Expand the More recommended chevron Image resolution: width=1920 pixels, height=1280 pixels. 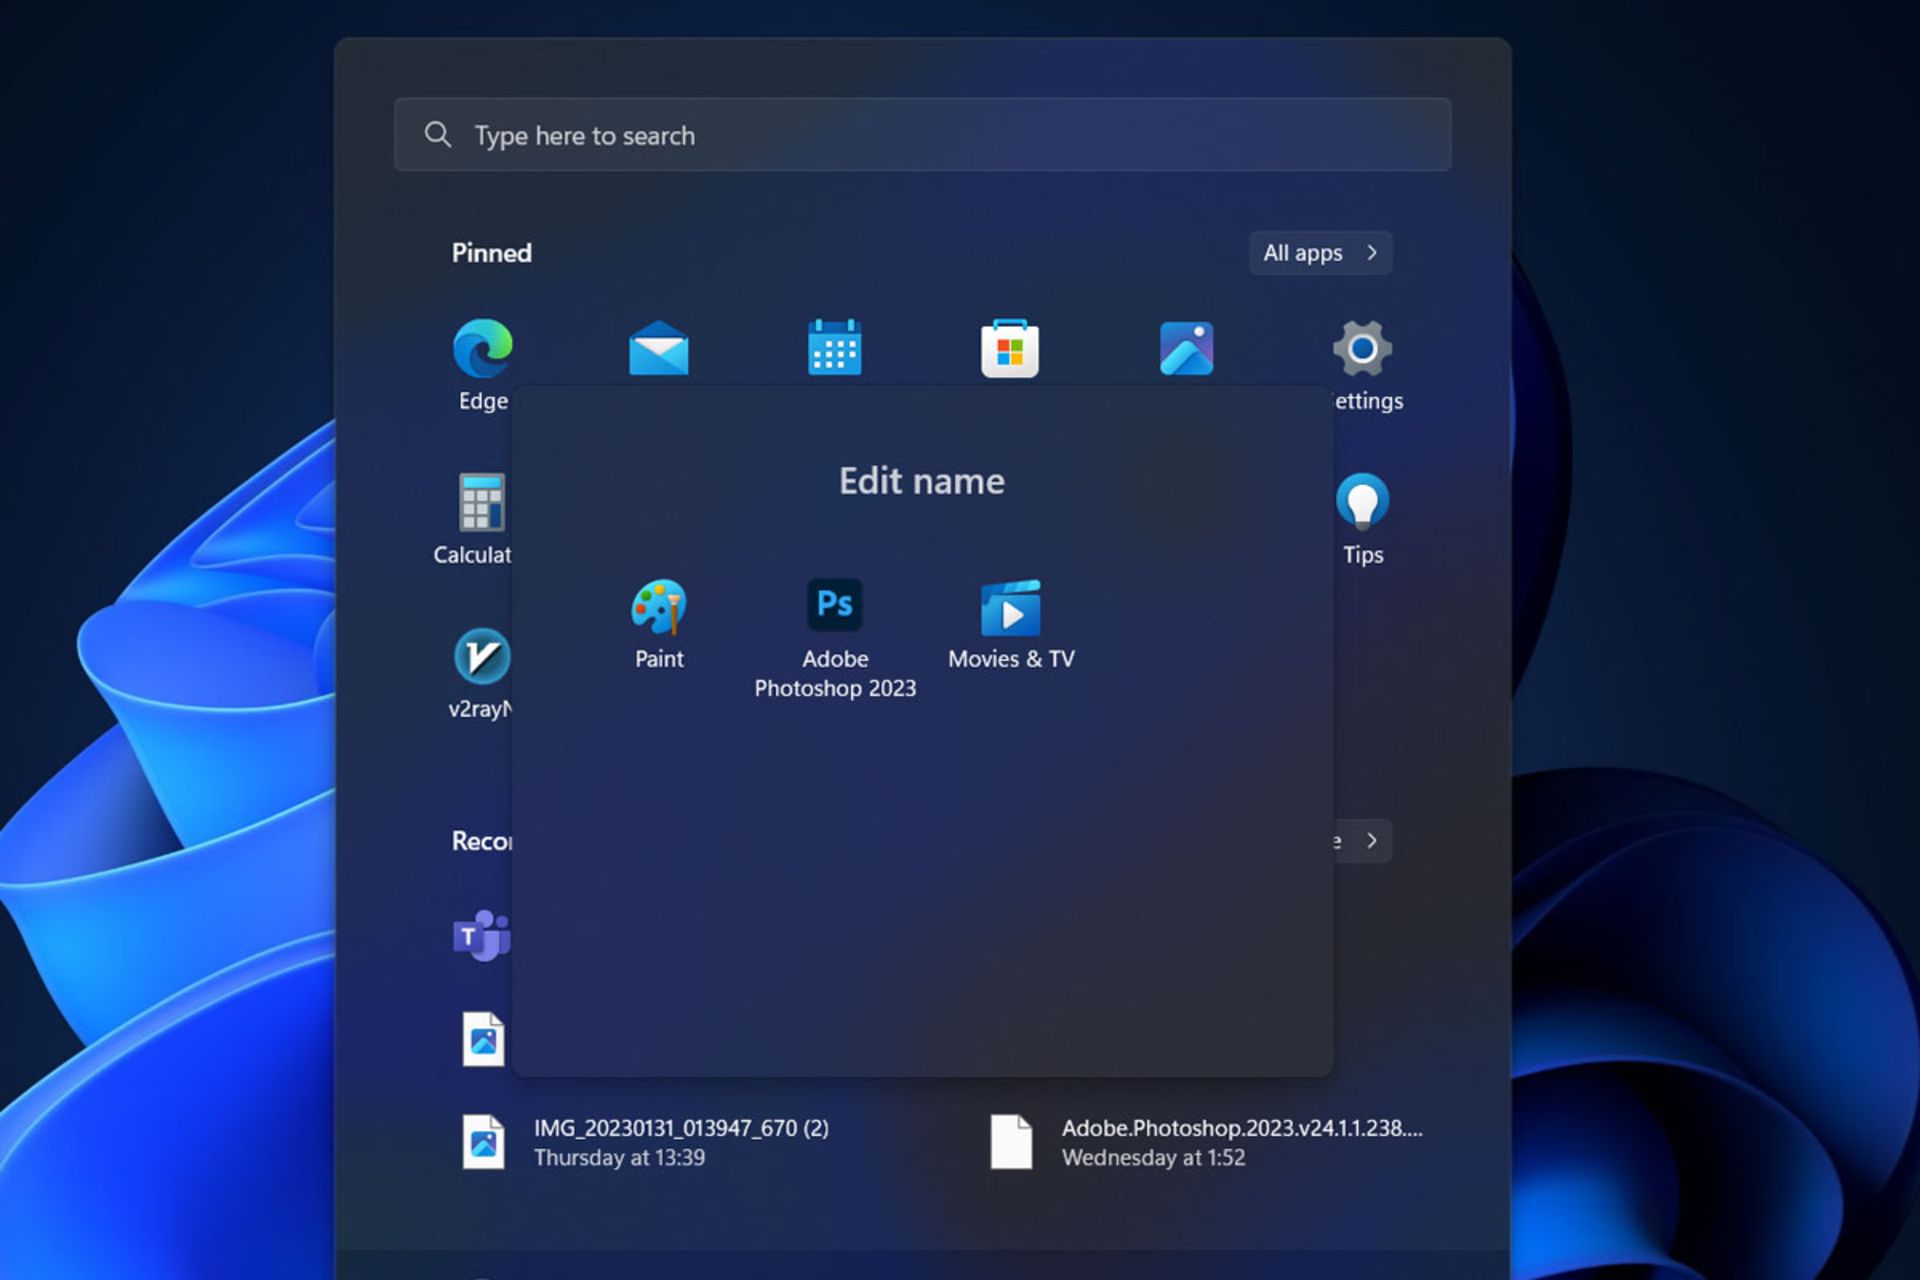coord(1372,841)
